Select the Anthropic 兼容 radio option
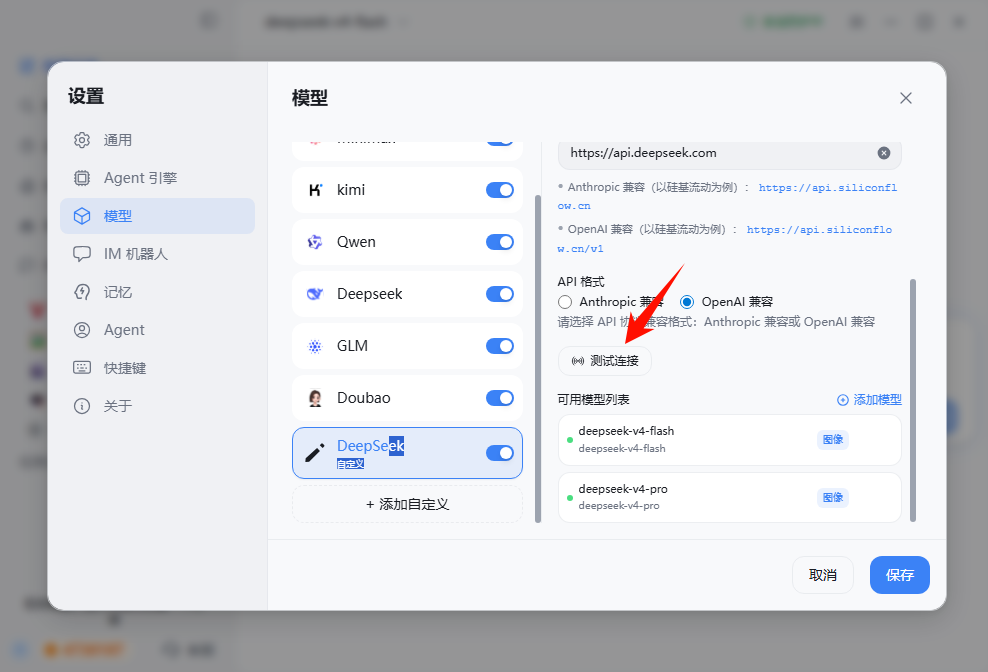This screenshot has width=988, height=672. click(565, 302)
